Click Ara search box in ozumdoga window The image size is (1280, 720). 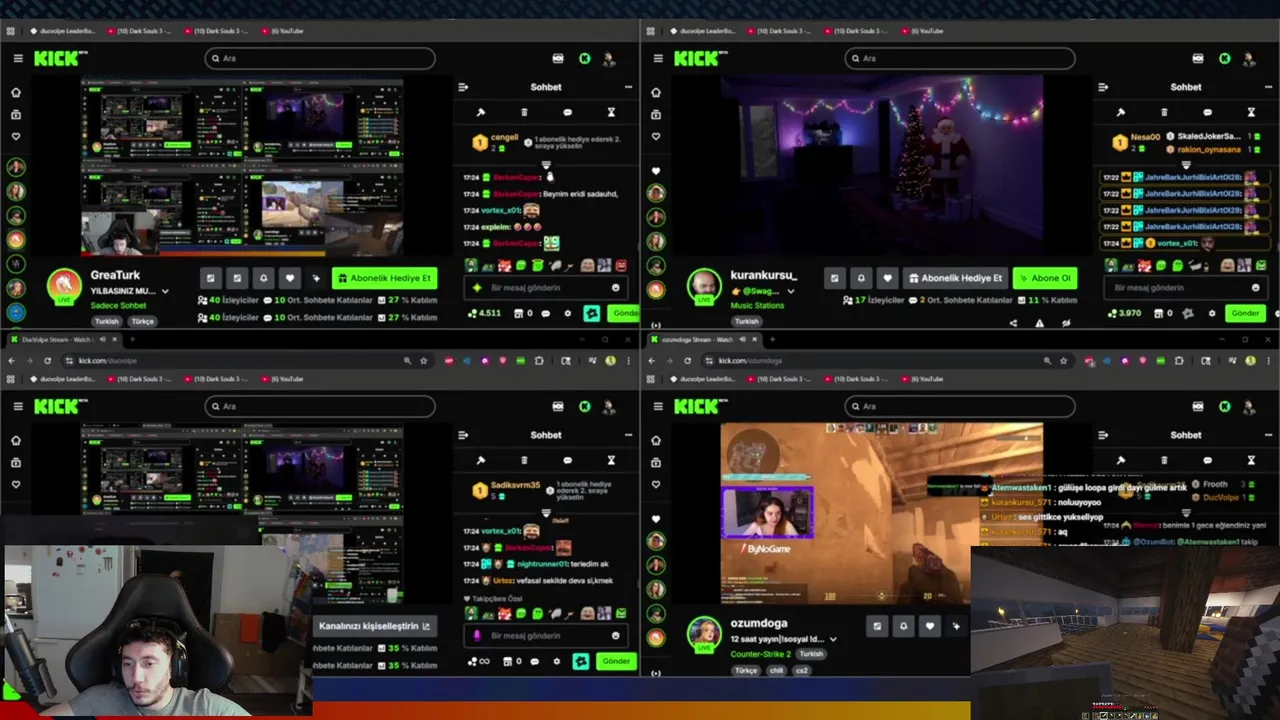pos(959,407)
